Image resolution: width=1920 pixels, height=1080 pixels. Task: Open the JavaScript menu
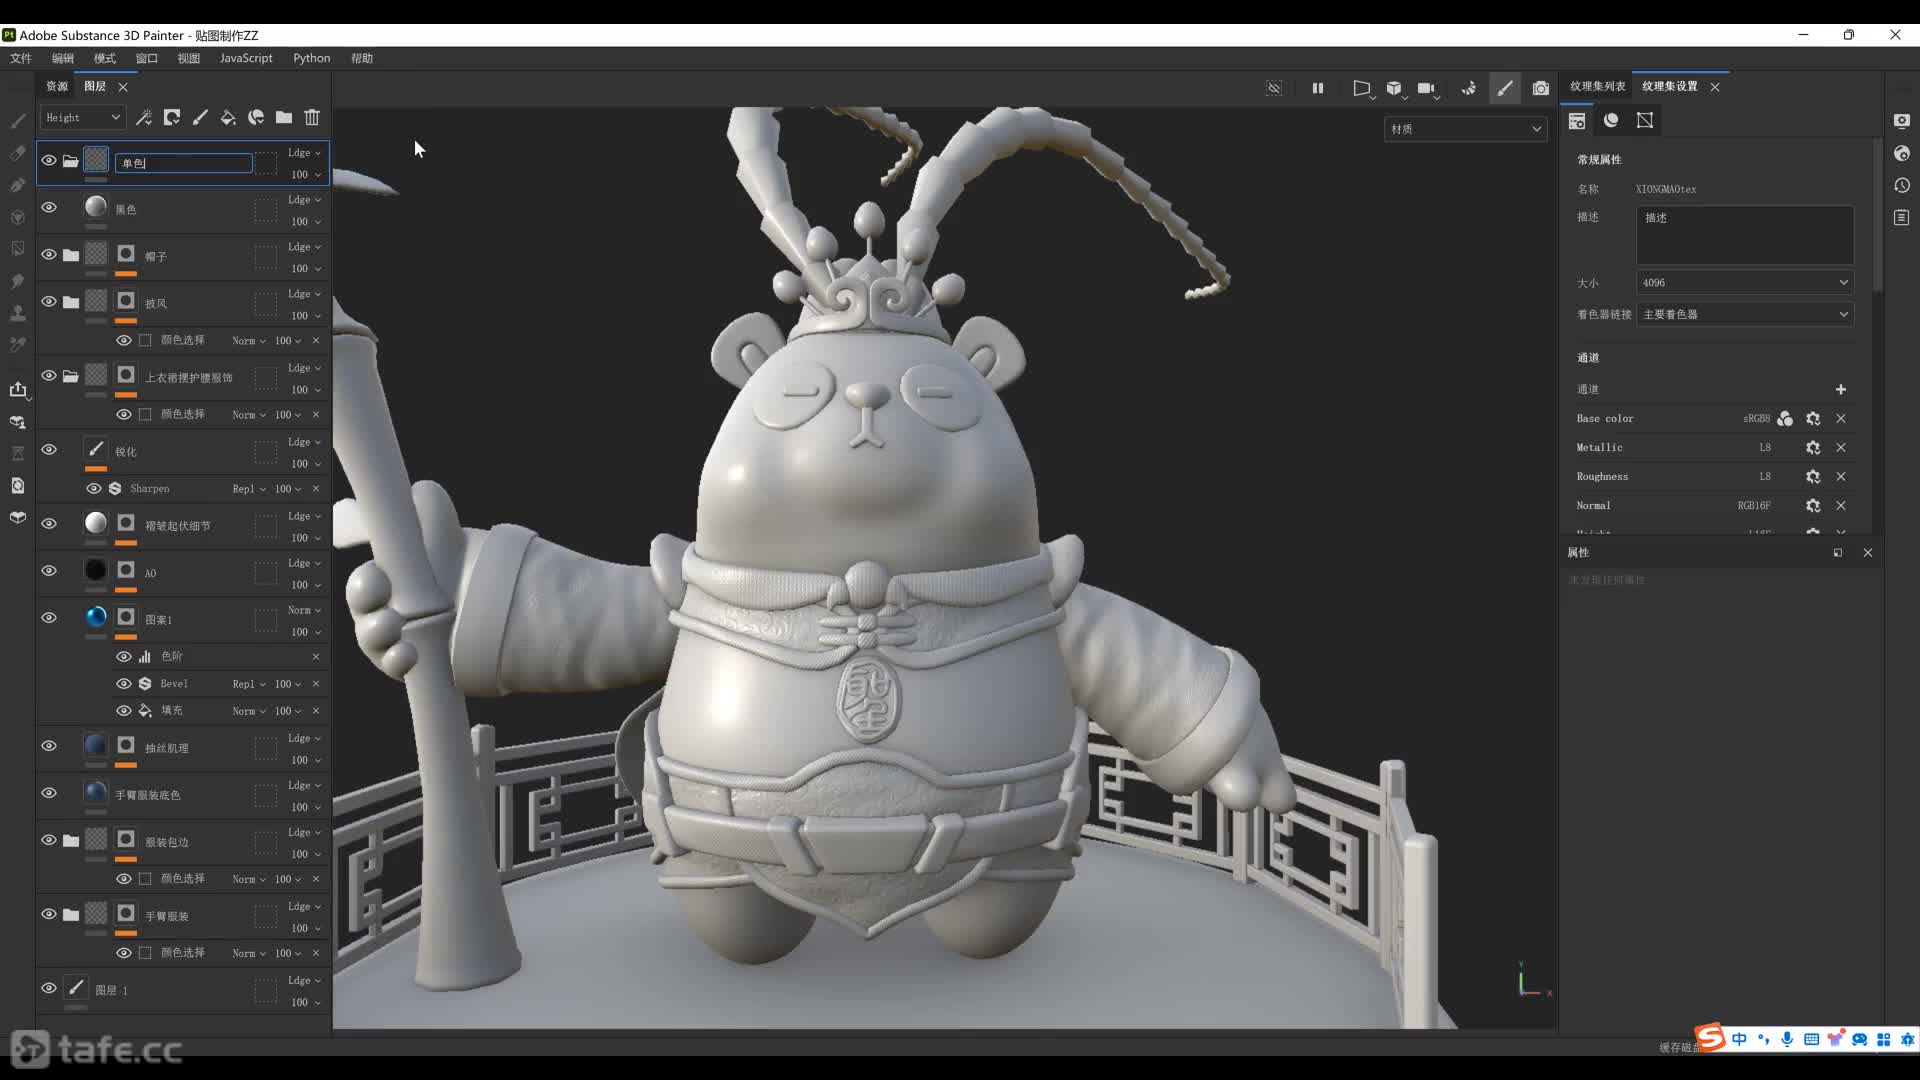246,58
